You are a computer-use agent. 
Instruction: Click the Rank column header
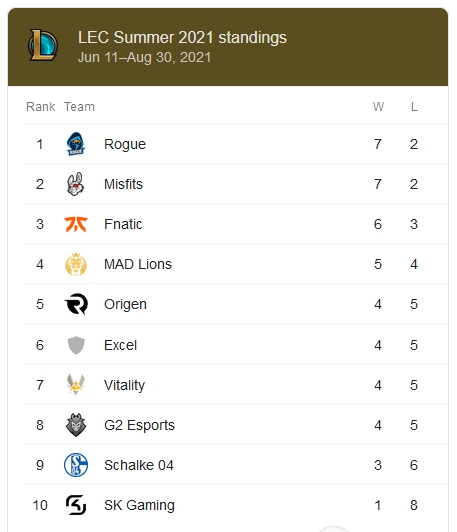coord(40,107)
